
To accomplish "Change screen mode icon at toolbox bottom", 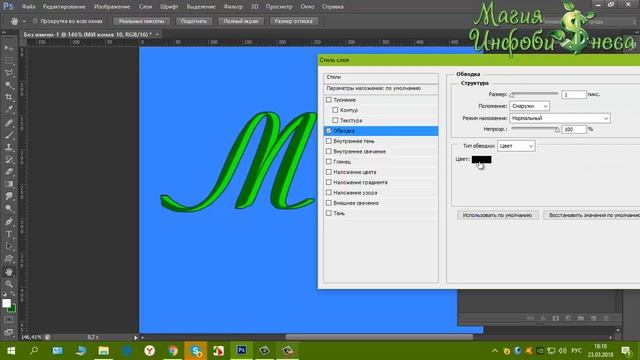I will click(9, 332).
